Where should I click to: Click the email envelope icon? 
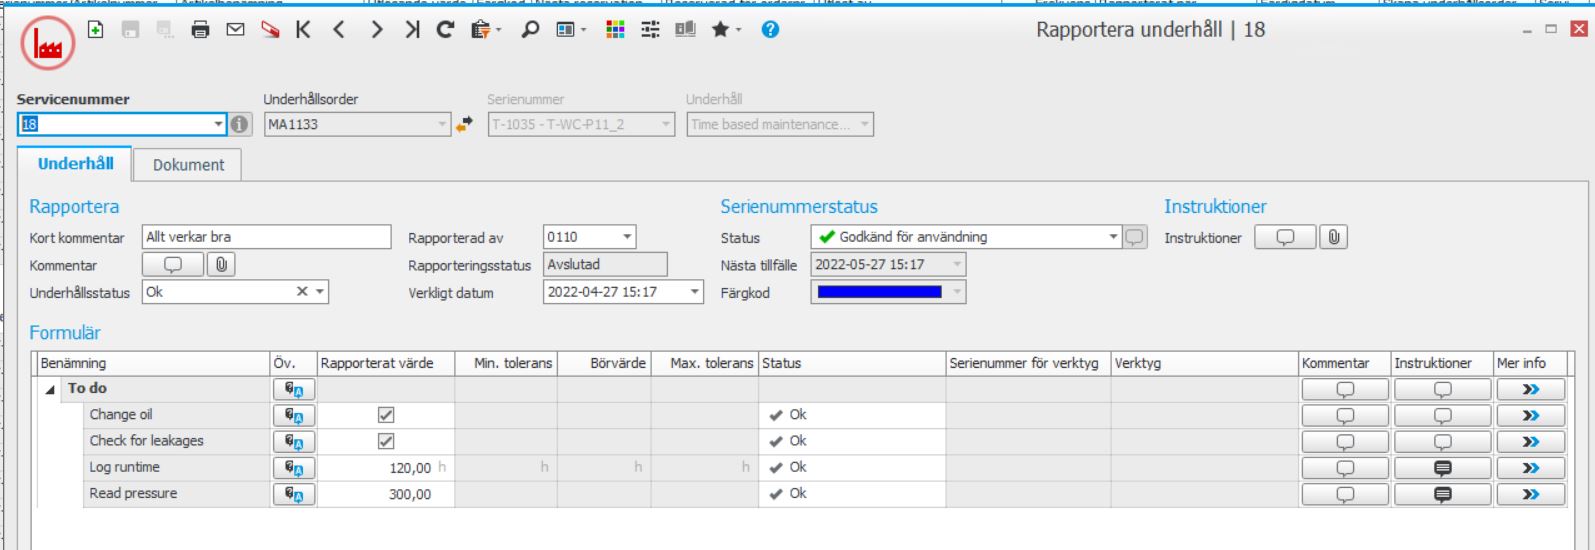pos(232,31)
